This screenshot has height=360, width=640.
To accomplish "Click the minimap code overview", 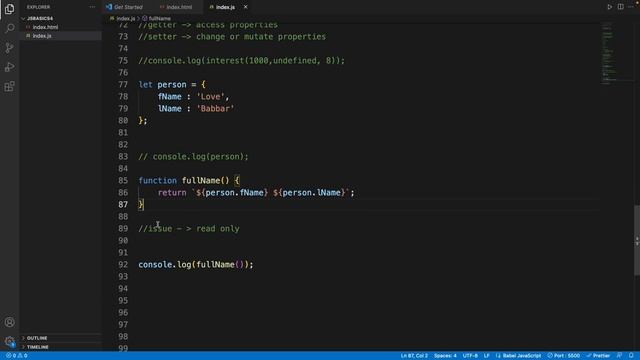I will coord(611,53).
